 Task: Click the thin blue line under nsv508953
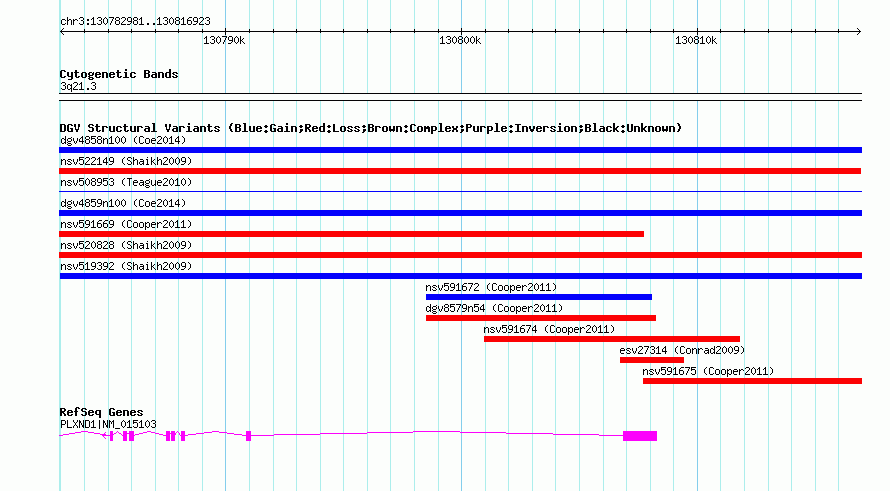(x=460, y=192)
